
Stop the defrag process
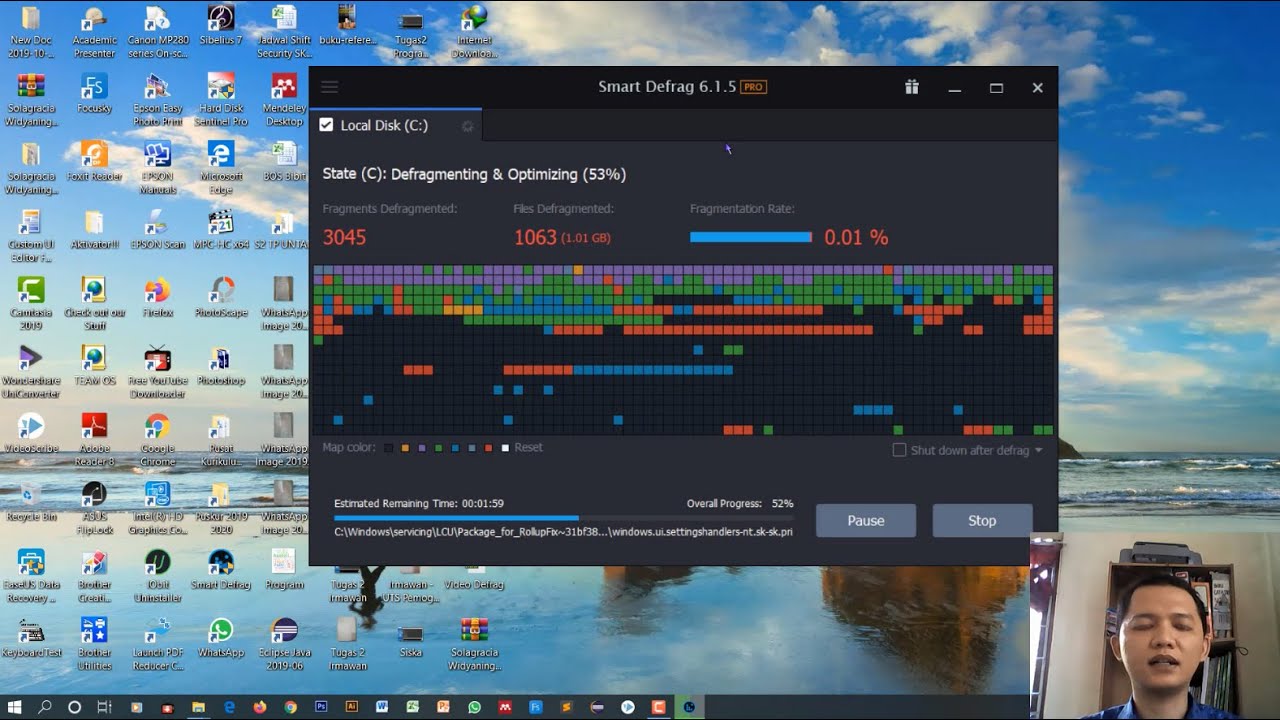[x=982, y=520]
